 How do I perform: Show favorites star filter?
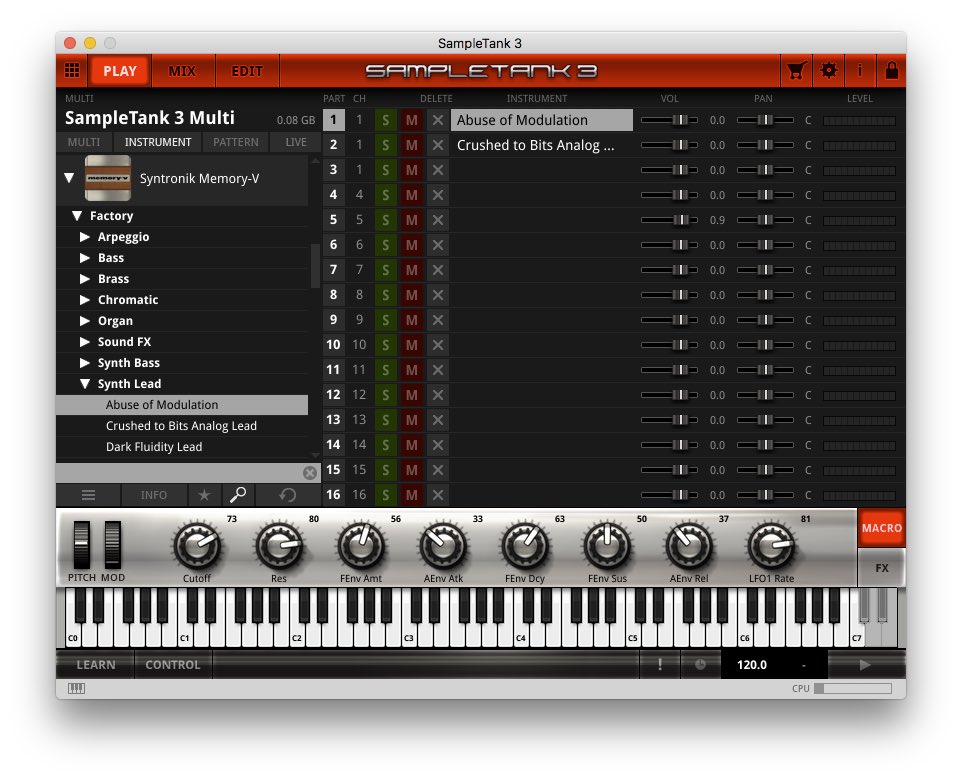[x=204, y=495]
